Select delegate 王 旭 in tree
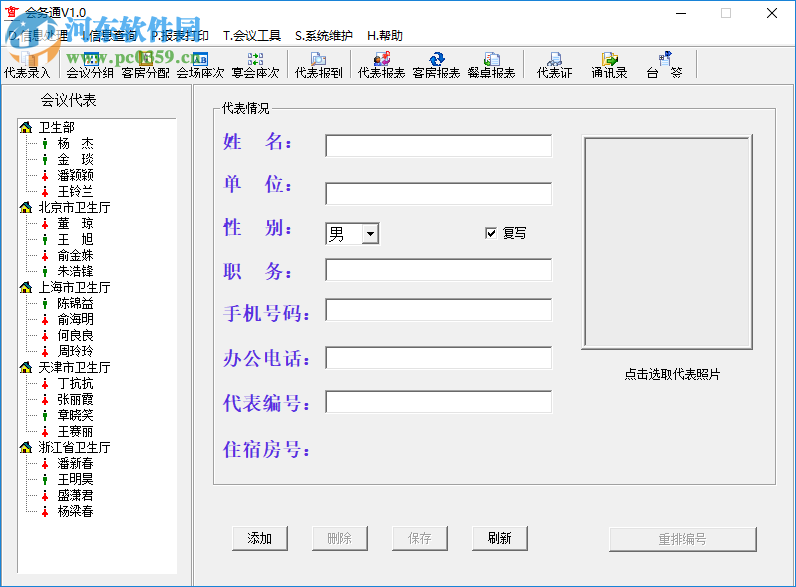The width and height of the screenshot is (796, 587). 75,239
